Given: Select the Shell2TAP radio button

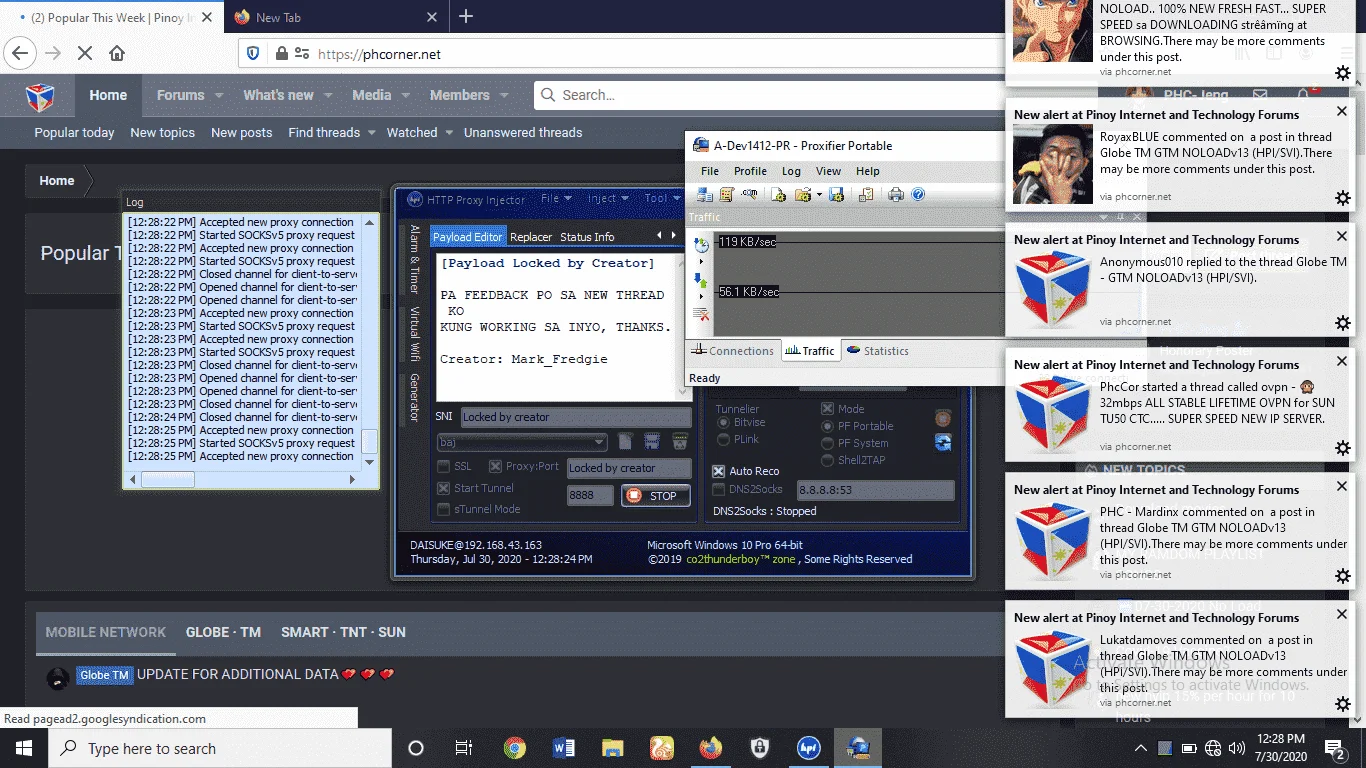Looking at the screenshot, I should coord(827,460).
